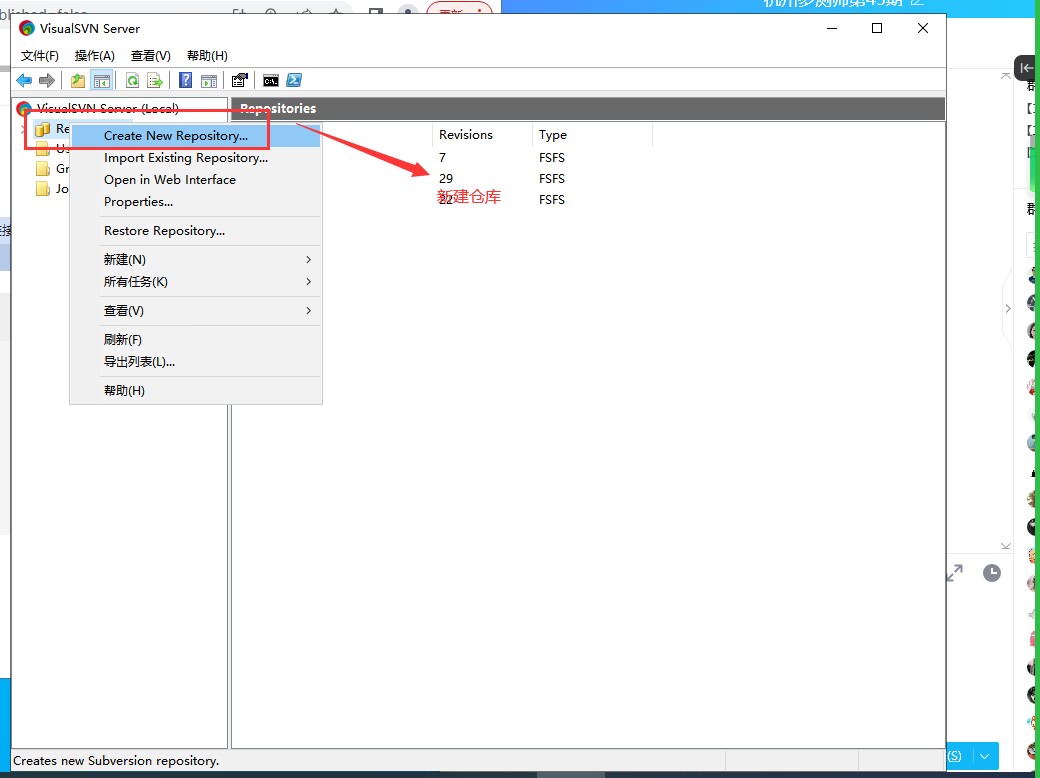Click the blue Help question mark icon
The width and height of the screenshot is (1040, 778).
coord(186,80)
